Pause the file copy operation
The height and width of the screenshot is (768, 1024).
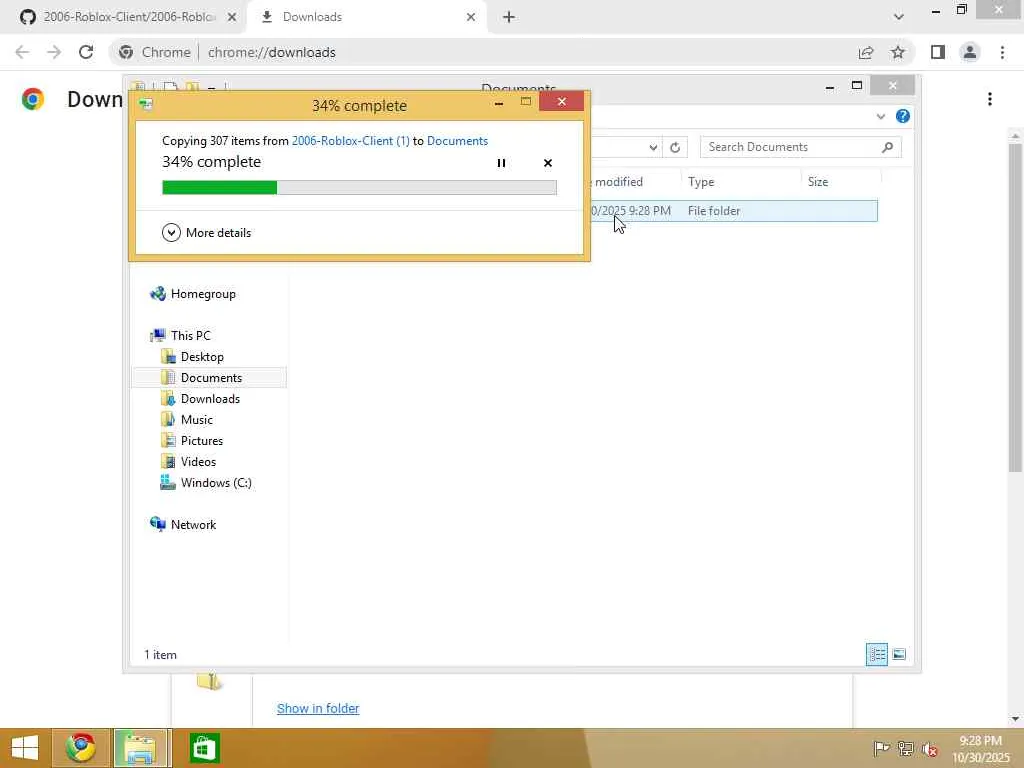tap(501, 163)
